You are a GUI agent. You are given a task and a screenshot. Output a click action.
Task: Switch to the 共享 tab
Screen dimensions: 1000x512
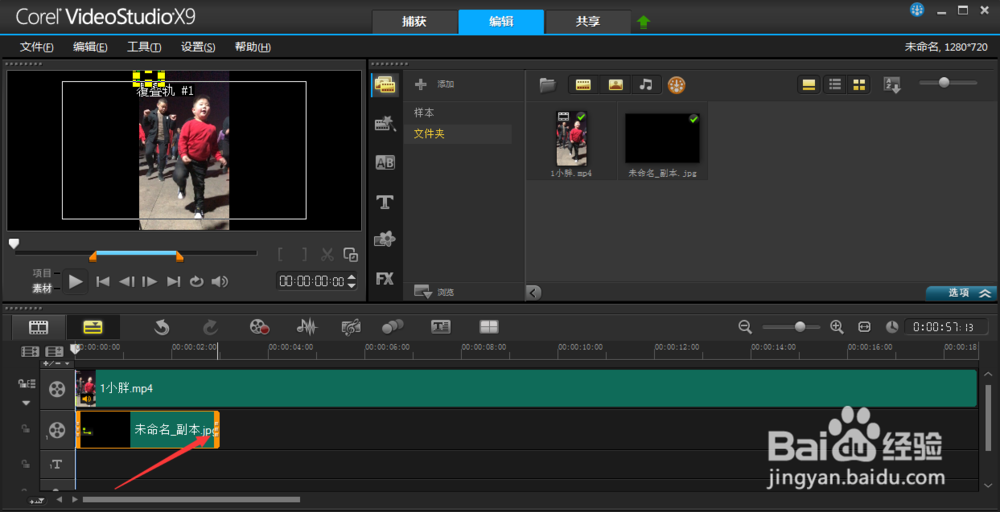[x=587, y=22]
